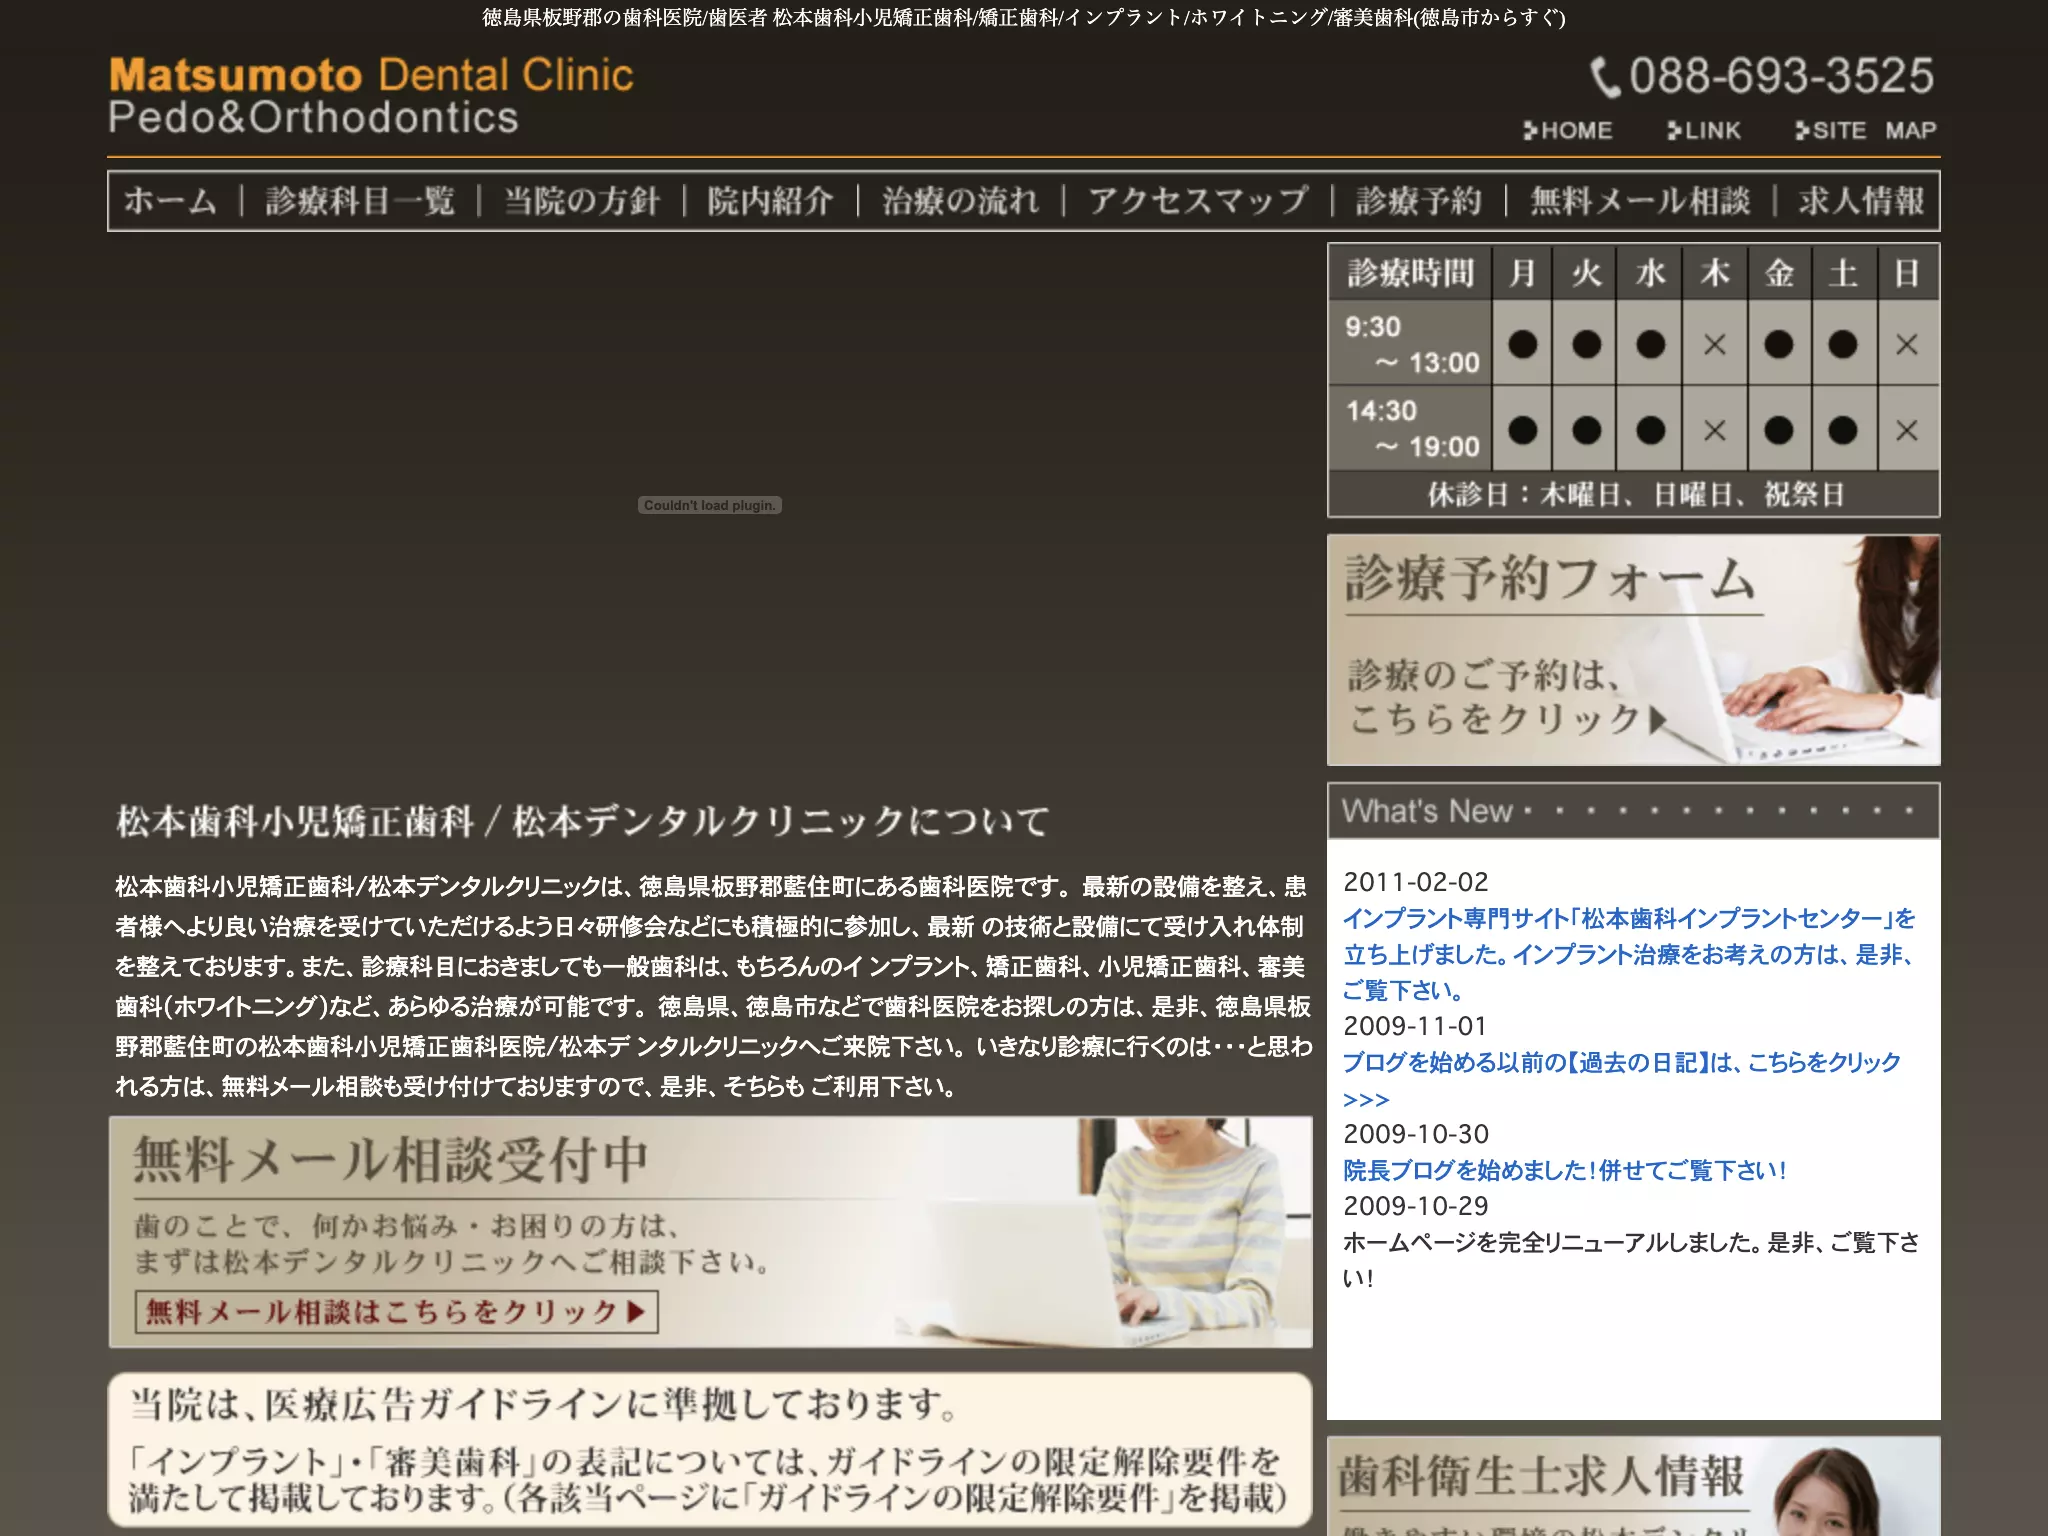Viewport: 2048px width, 1536px height.
Task: Click the Sunday afternoon × mark in schedule
Action: tap(1907, 430)
